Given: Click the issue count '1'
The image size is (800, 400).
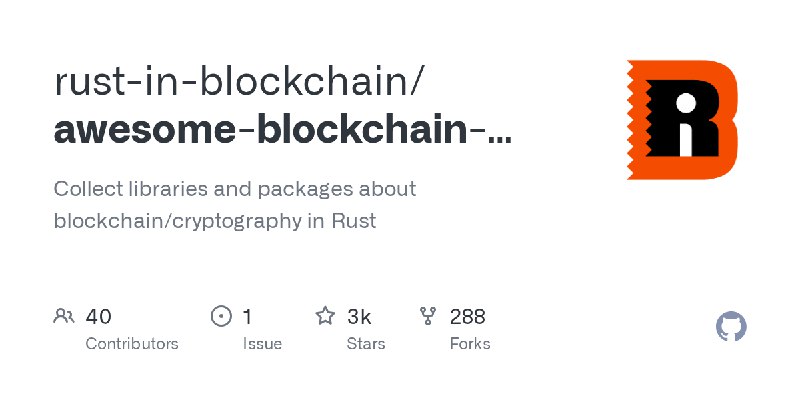Looking at the screenshot, I should coord(247,317).
